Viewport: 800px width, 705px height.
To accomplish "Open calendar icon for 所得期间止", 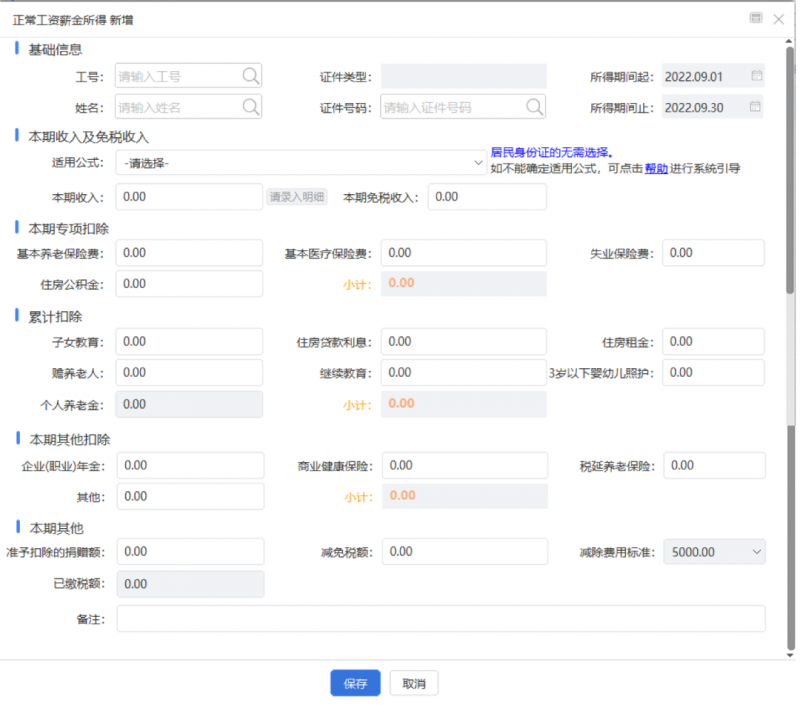I will coord(756,106).
